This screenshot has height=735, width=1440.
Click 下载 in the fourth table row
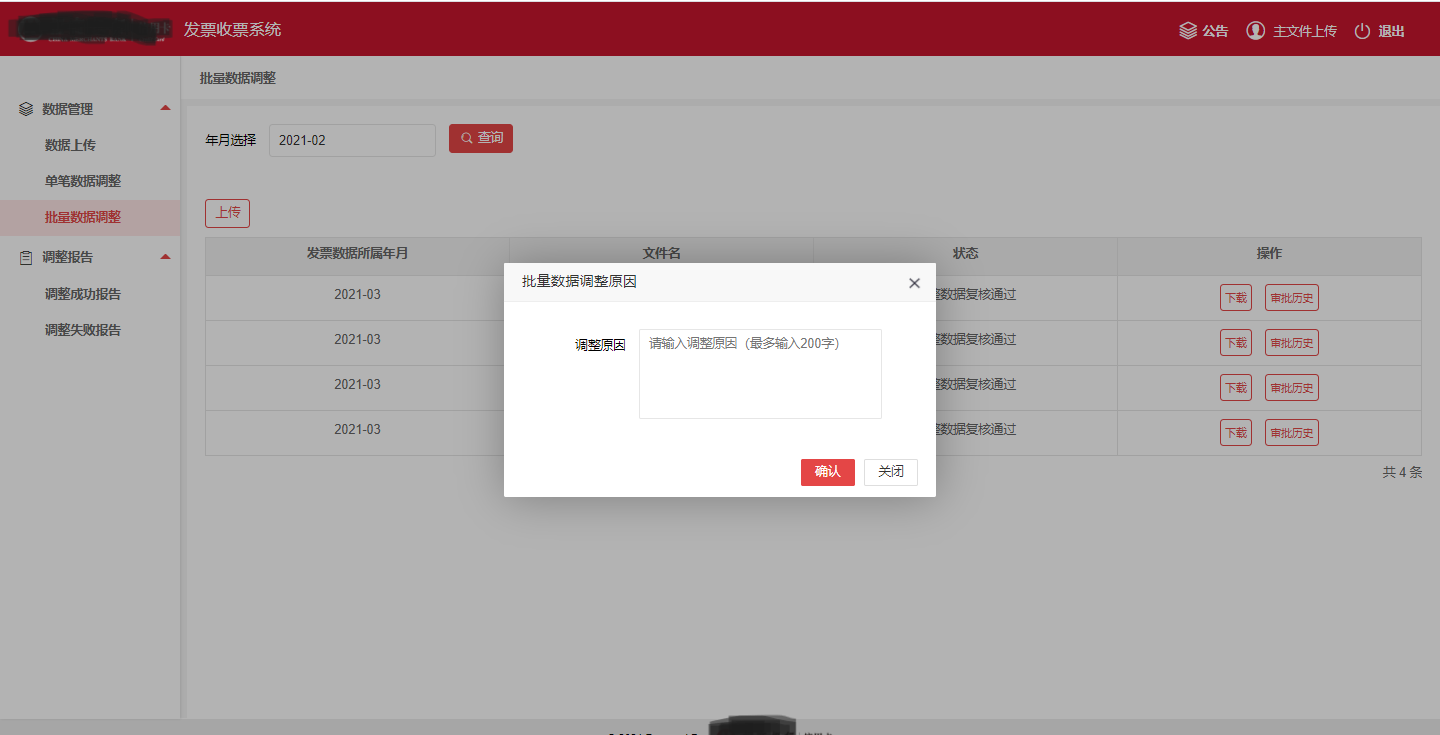tap(1236, 433)
